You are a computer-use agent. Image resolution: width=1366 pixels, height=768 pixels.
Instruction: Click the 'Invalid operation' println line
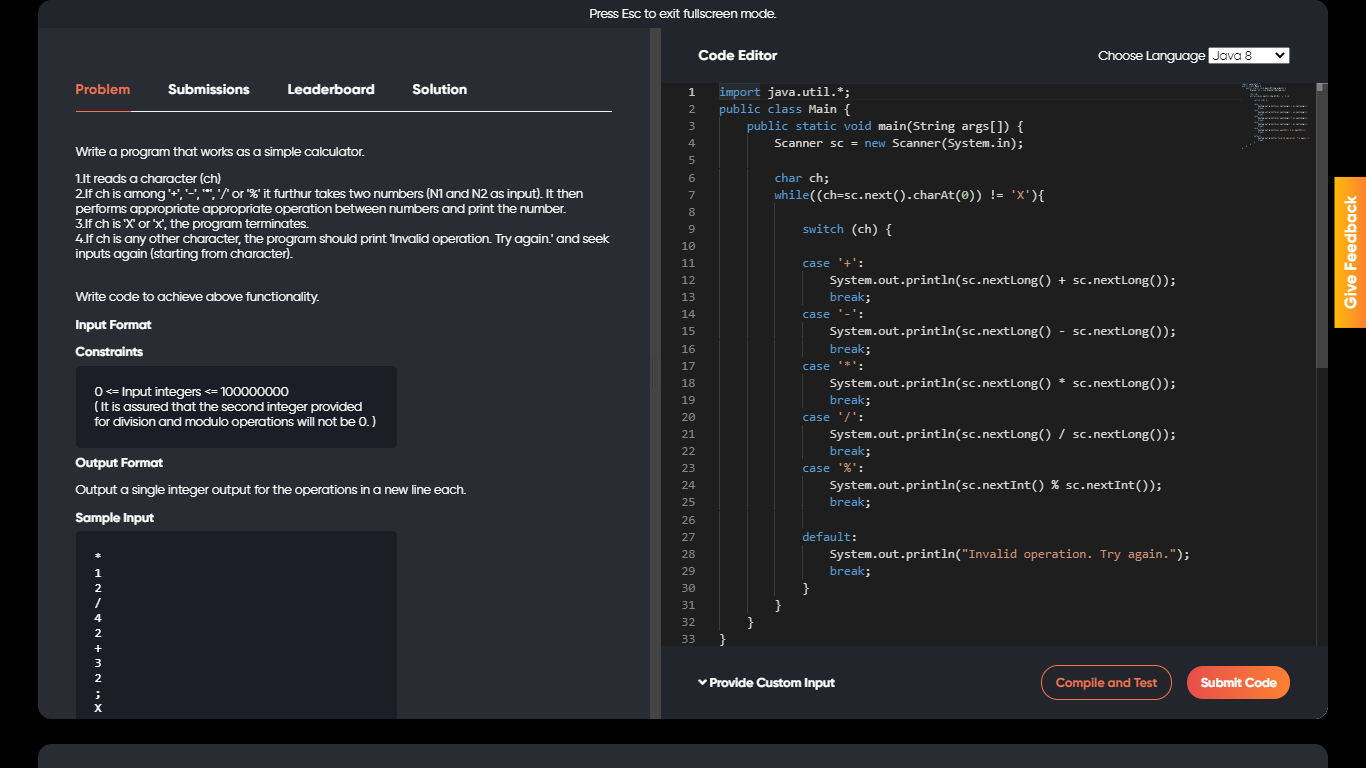(1009, 554)
